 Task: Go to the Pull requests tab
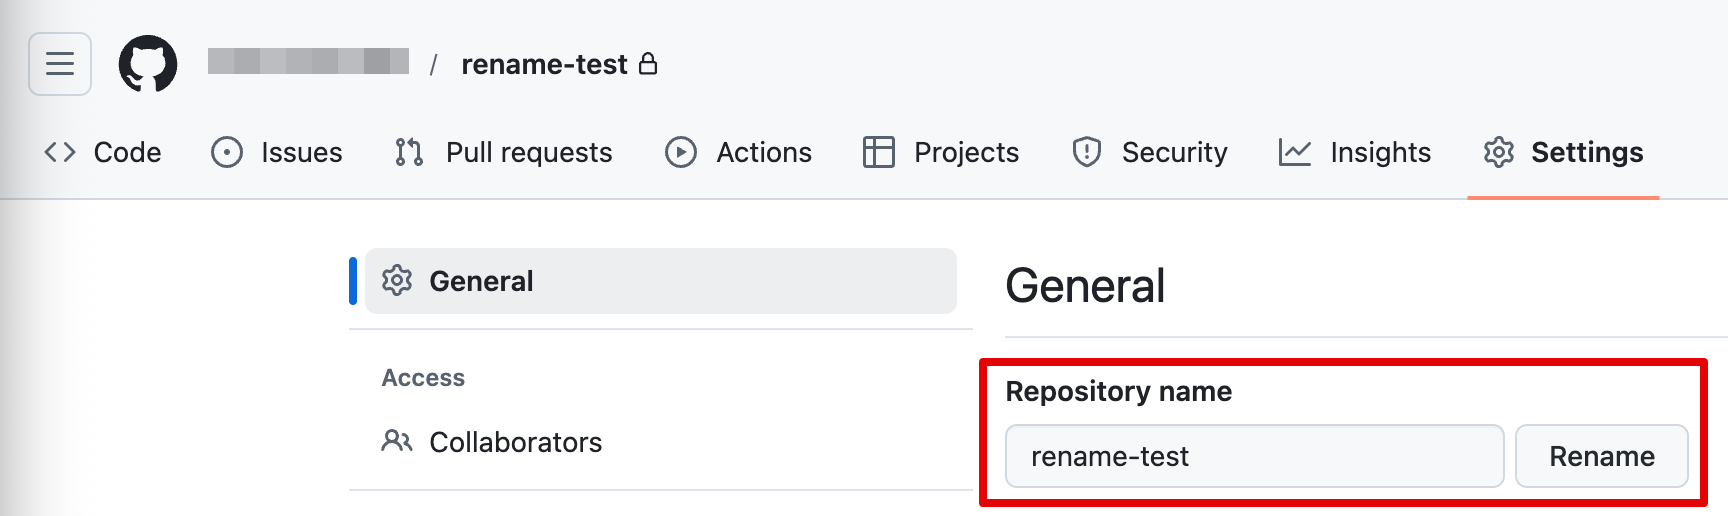(x=528, y=152)
